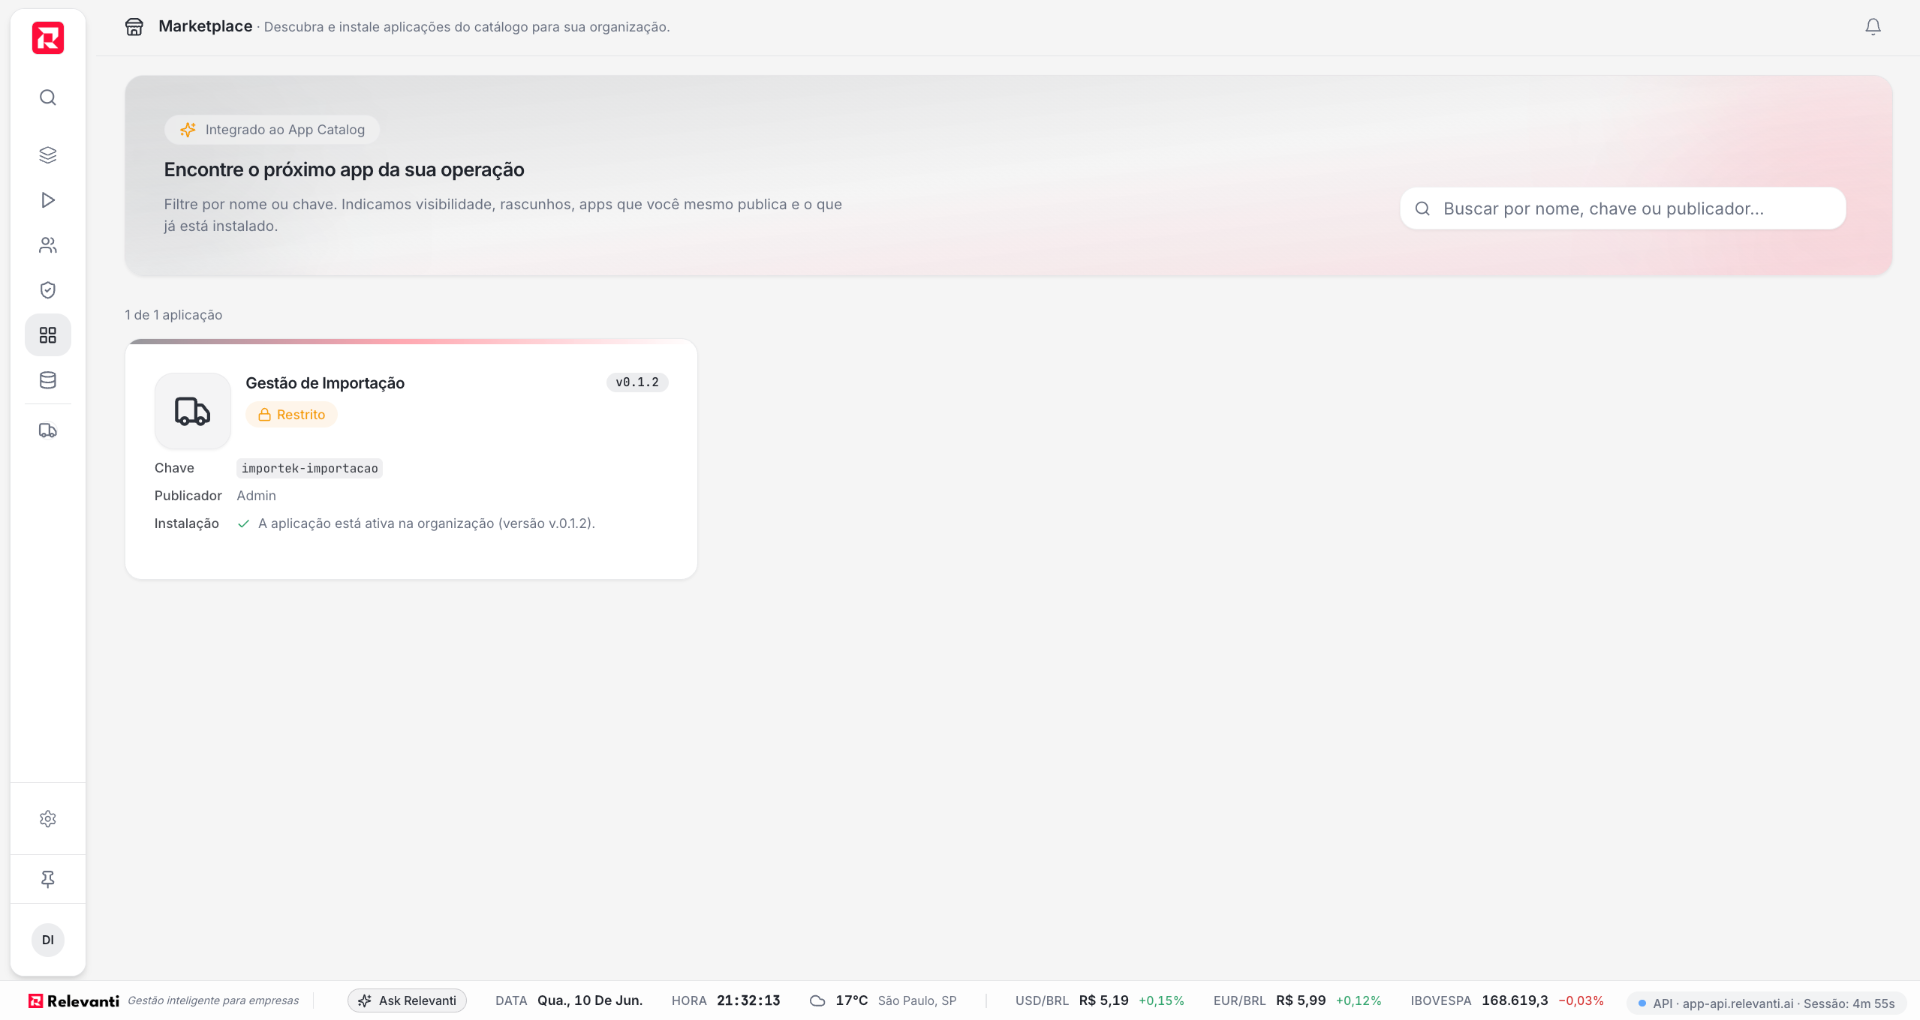The height and width of the screenshot is (1020, 1920).
Task: Click the v0.1.2 version badge
Action: coord(637,382)
